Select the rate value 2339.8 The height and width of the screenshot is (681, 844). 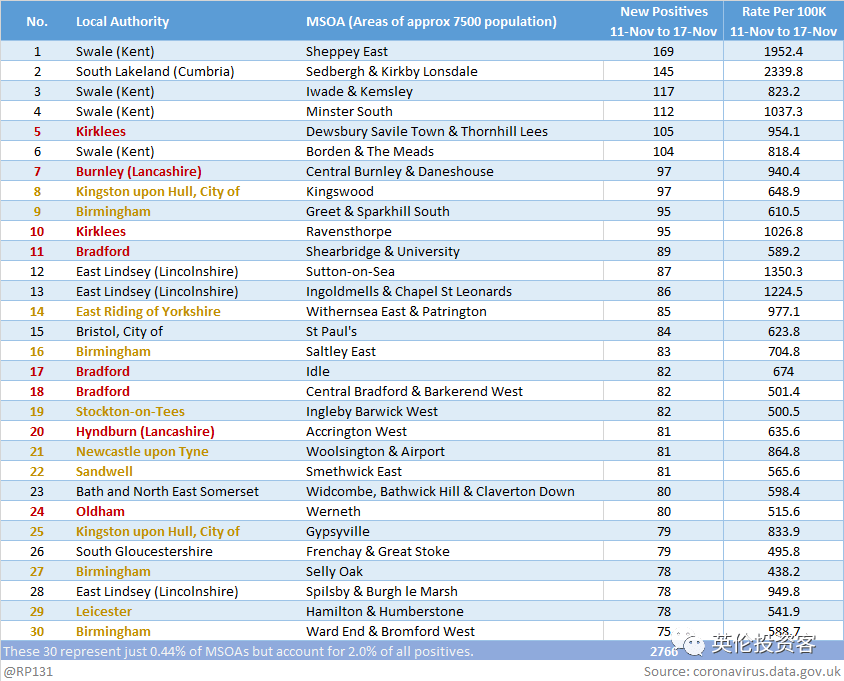pos(783,71)
